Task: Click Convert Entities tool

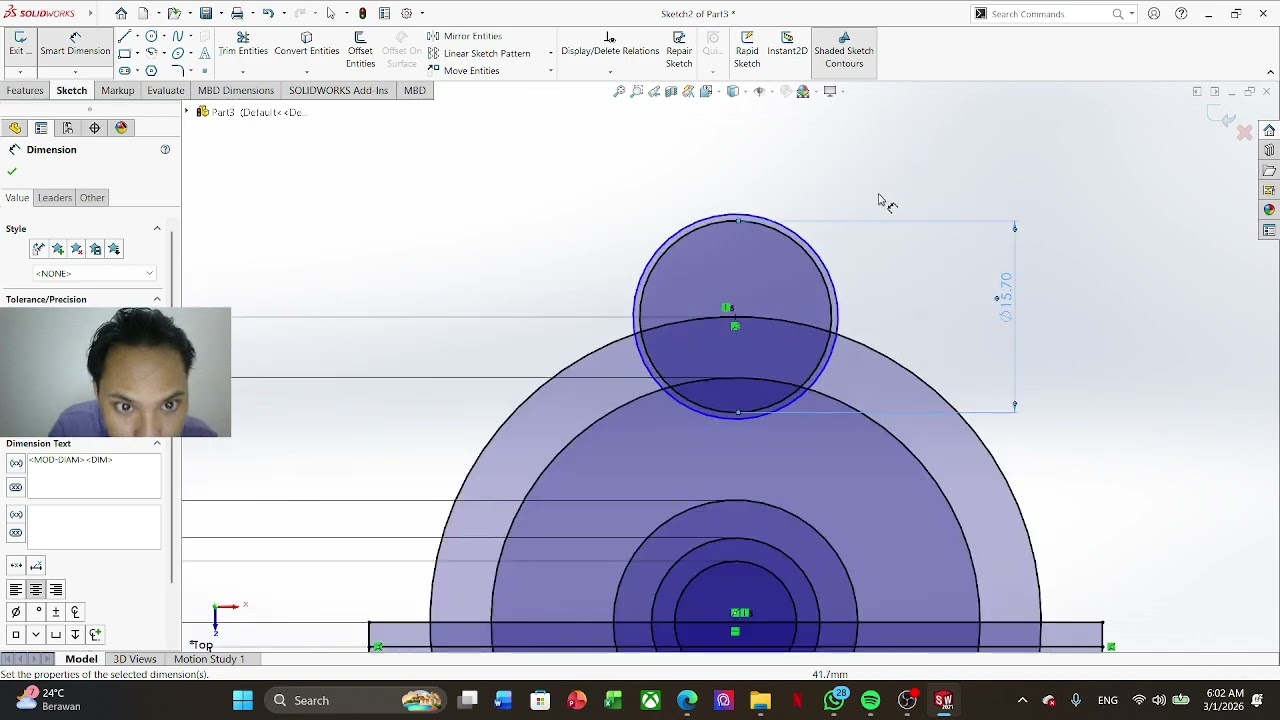Action: [x=307, y=44]
